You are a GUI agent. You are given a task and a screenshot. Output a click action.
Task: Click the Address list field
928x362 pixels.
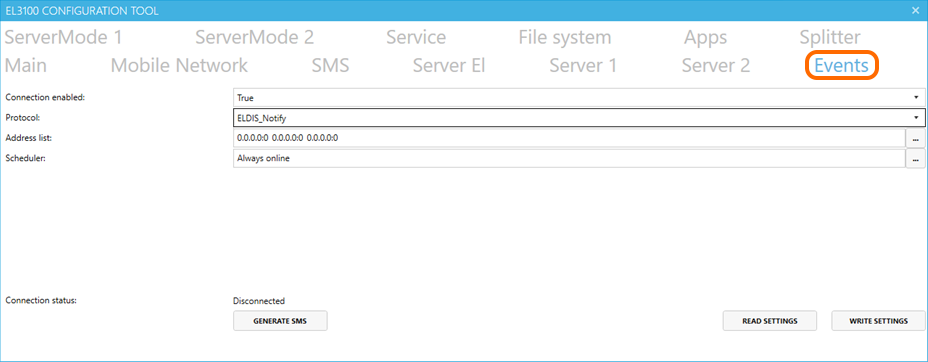(x=569, y=138)
